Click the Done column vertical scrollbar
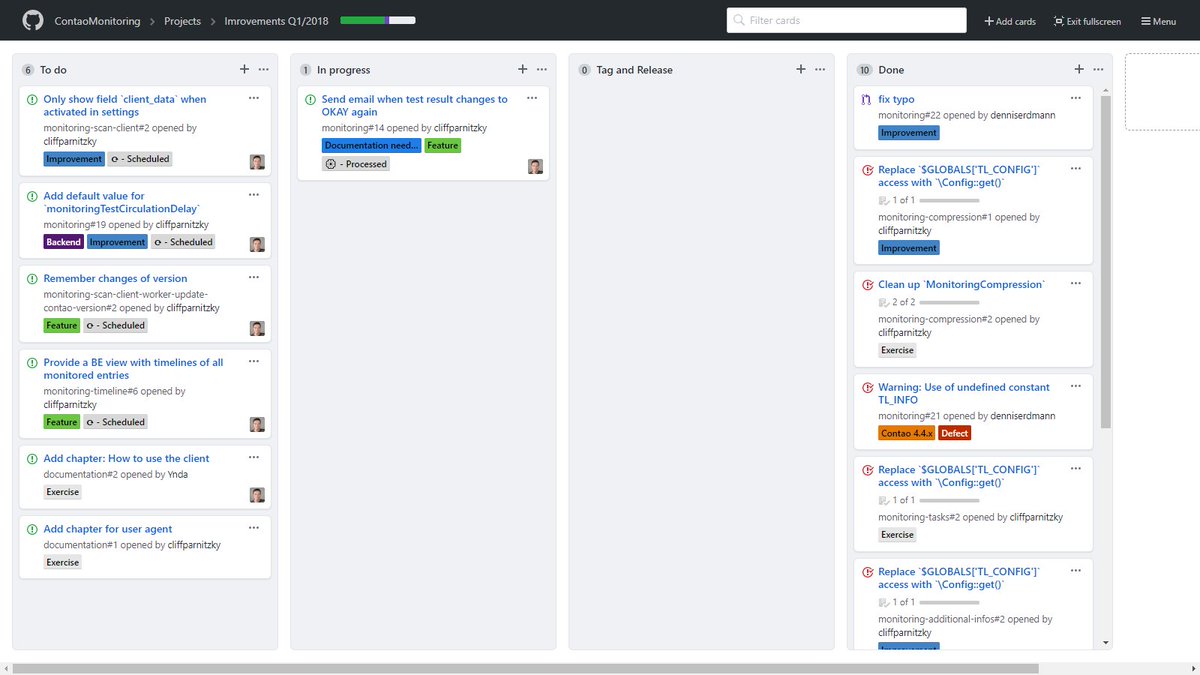1200x675 pixels. tap(1106, 262)
